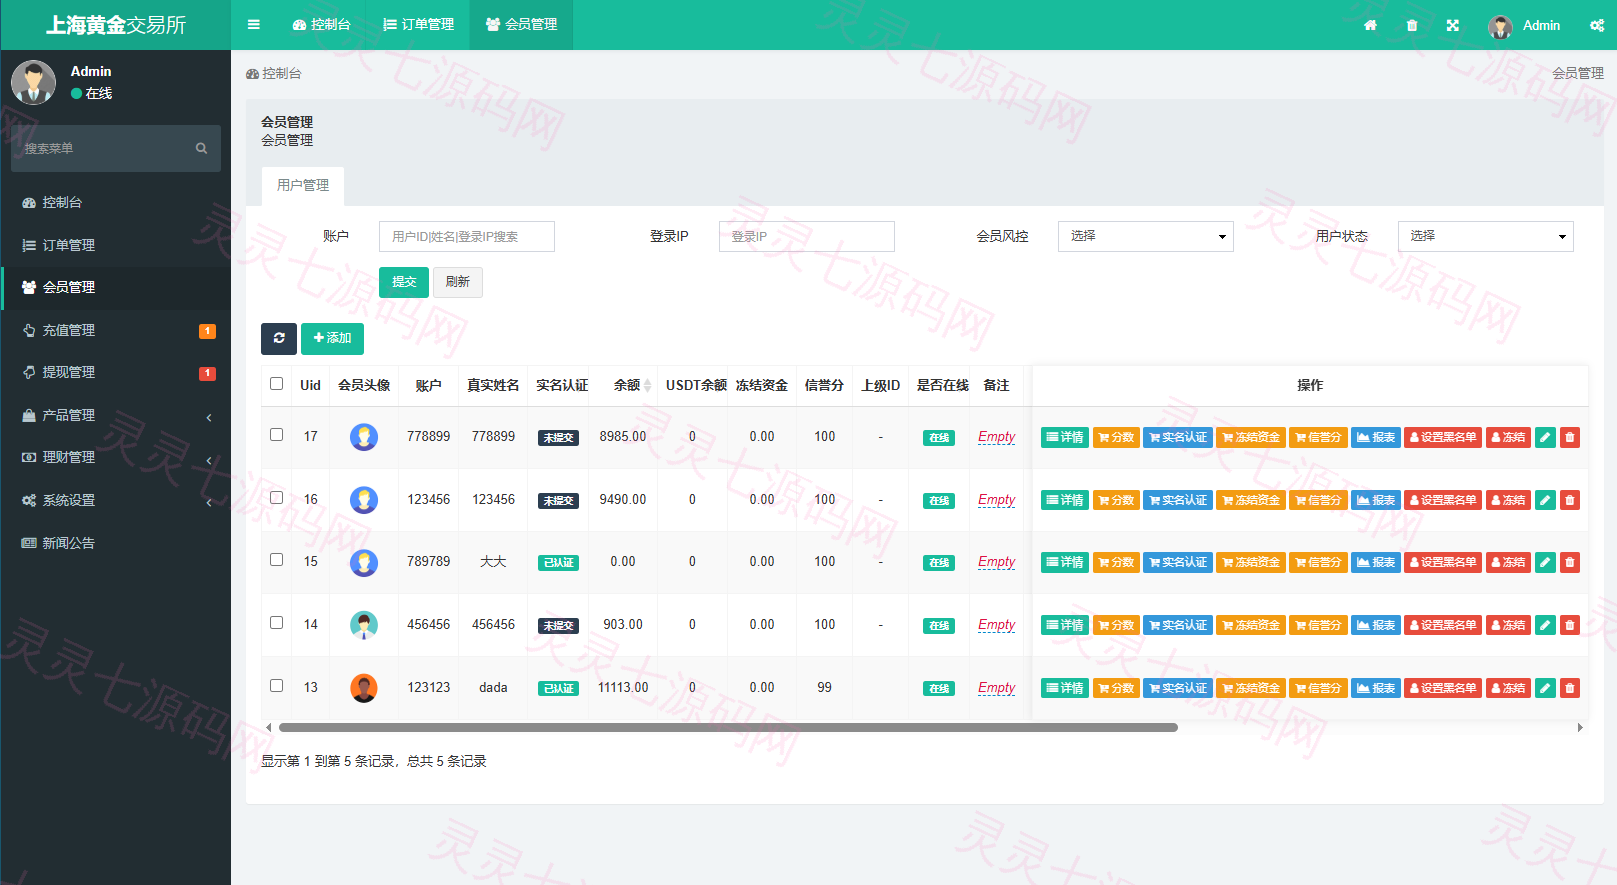This screenshot has height=885, width=1617.
Task: Check the row checkbox for Uid 14
Action: click(277, 623)
